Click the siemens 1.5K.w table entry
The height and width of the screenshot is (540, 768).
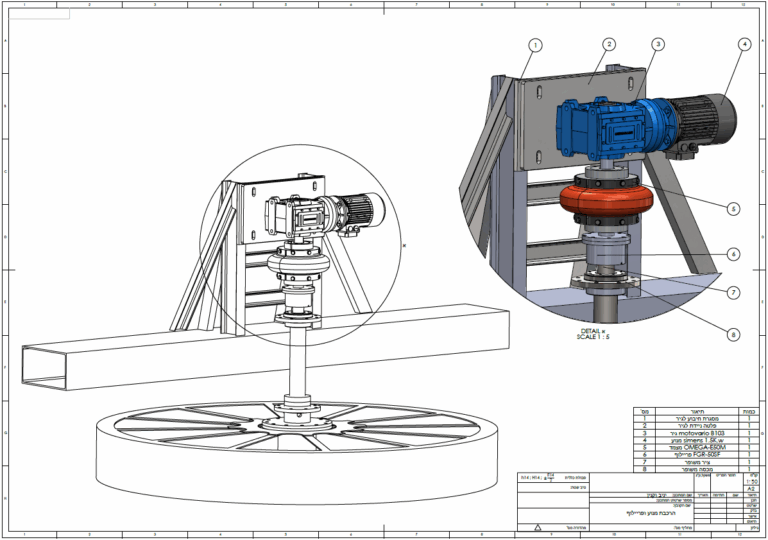click(x=692, y=439)
